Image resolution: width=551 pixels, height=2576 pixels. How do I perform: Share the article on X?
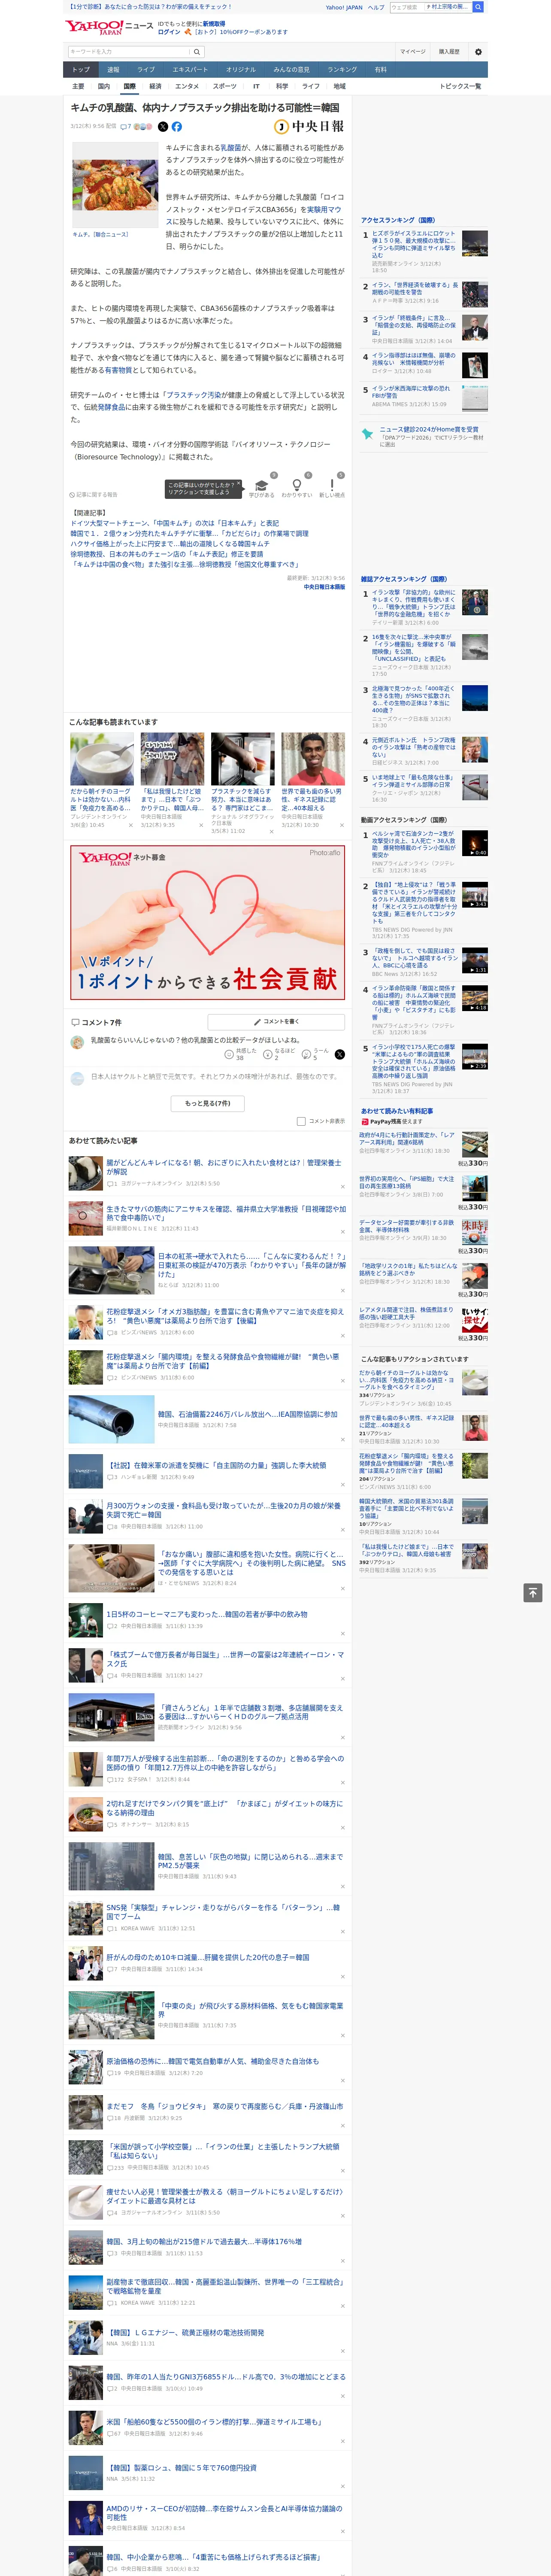pyautogui.click(x=163, y=127)
